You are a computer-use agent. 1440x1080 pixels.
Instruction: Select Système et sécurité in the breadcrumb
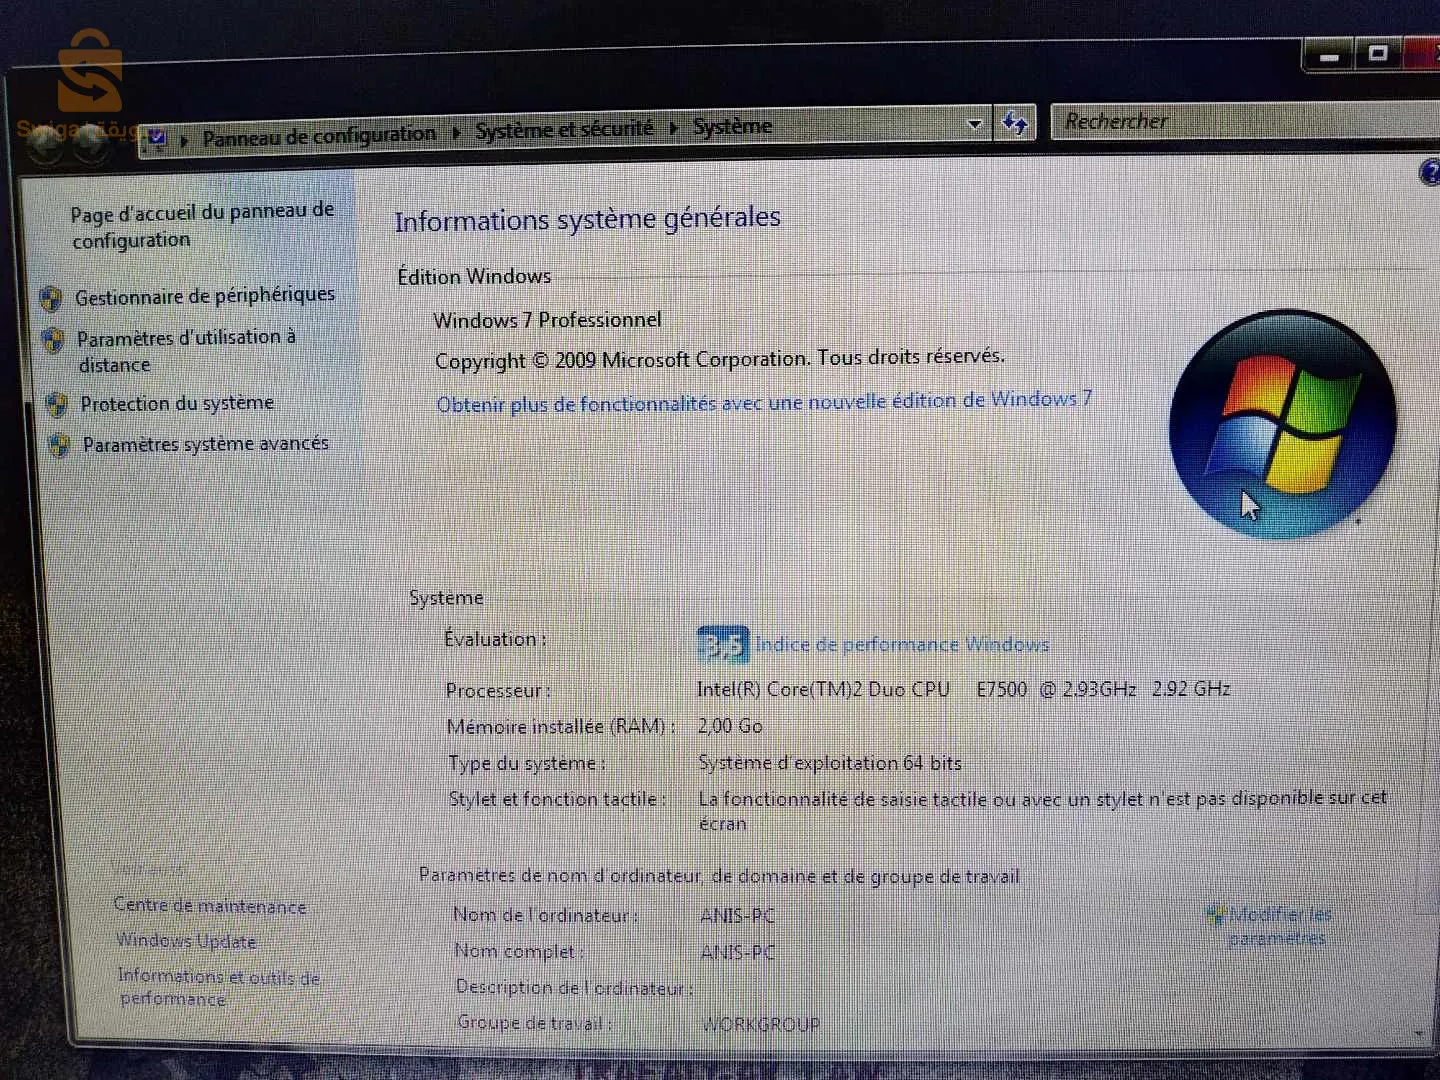563,130
